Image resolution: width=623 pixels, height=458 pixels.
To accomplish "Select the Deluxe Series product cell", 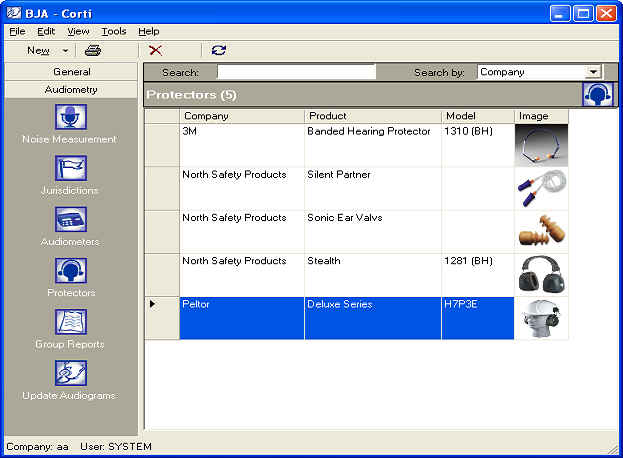I will (373, 318).
